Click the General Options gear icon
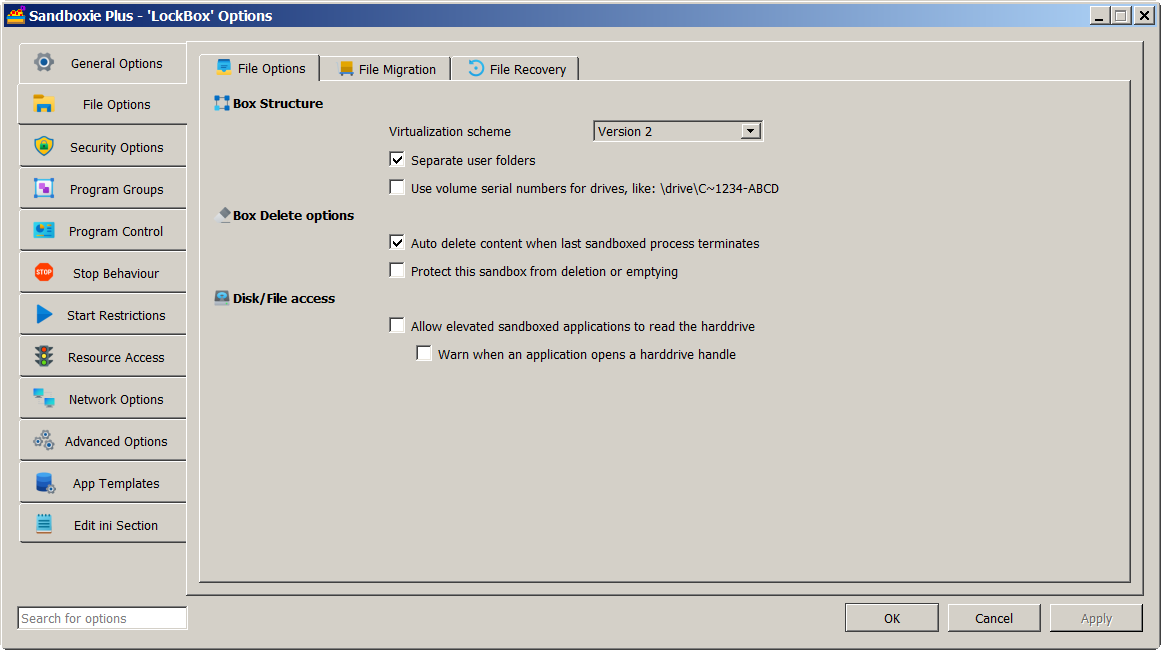The height and width of the screenshot is (650, 1161). pos(44,63)
